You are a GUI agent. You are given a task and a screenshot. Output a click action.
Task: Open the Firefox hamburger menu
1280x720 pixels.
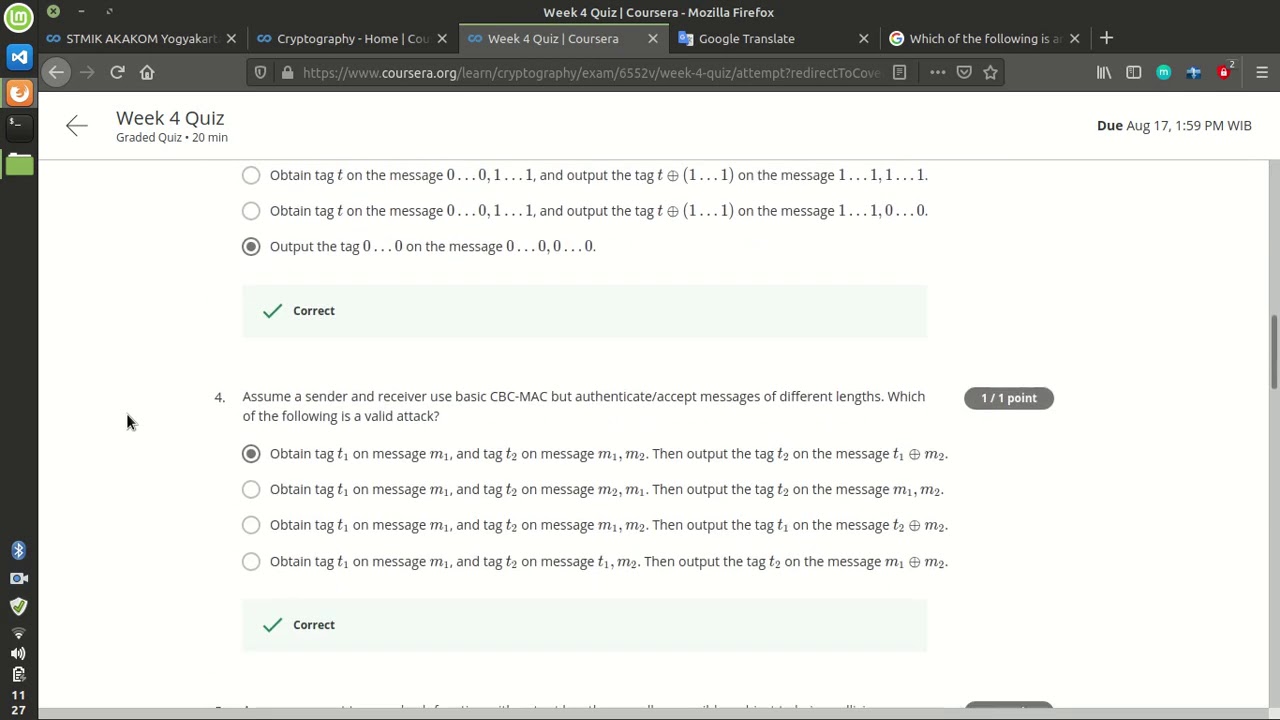[x=1261, y=72]
